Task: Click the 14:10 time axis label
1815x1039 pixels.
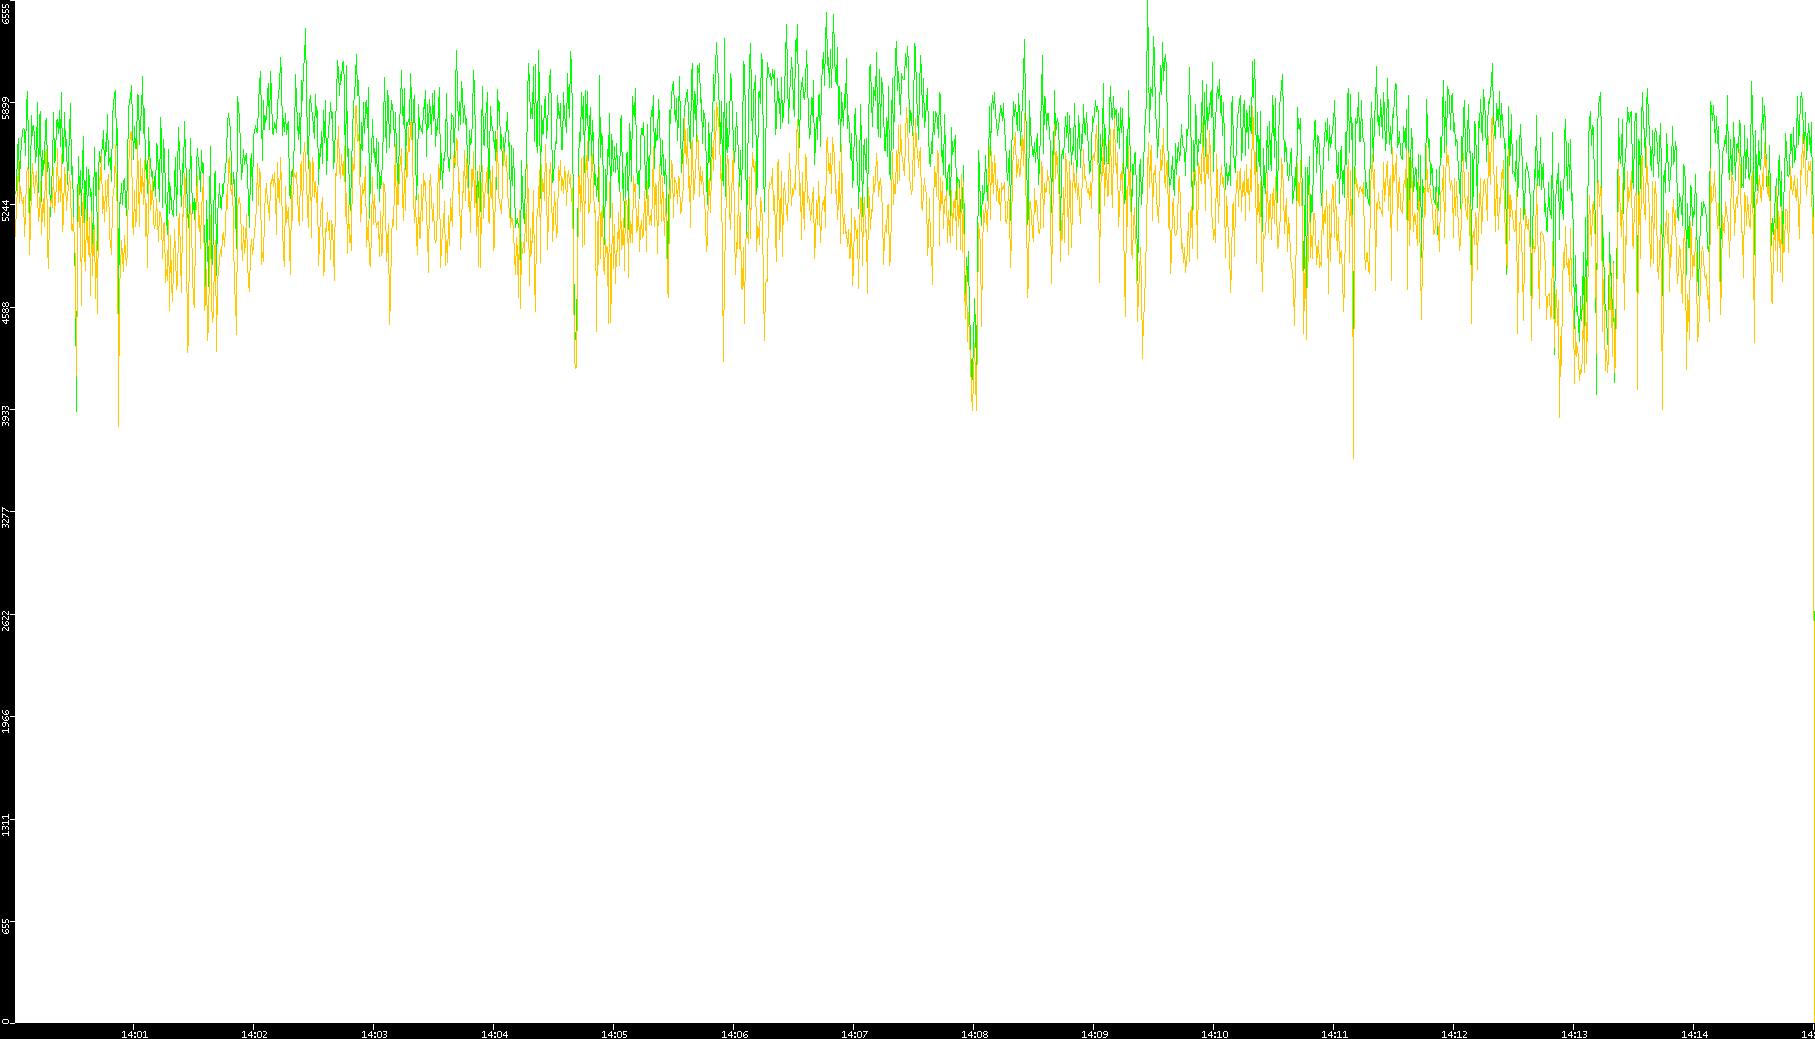Action: pos(1214,1034)
